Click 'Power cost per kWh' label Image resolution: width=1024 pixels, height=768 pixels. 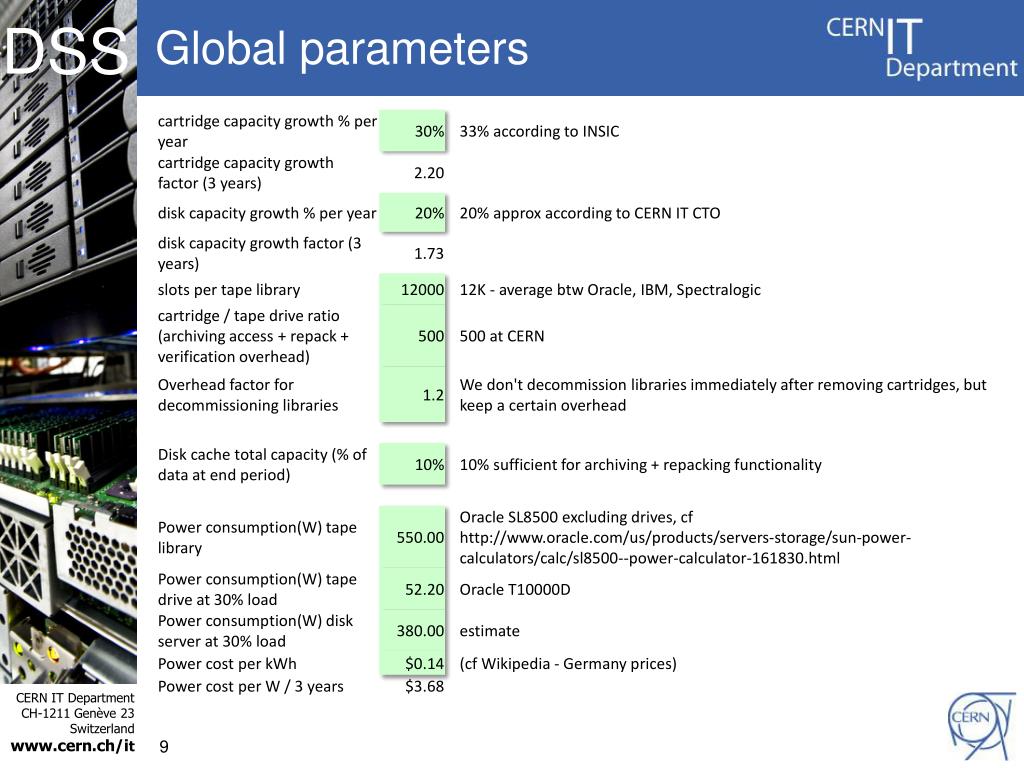227,664
